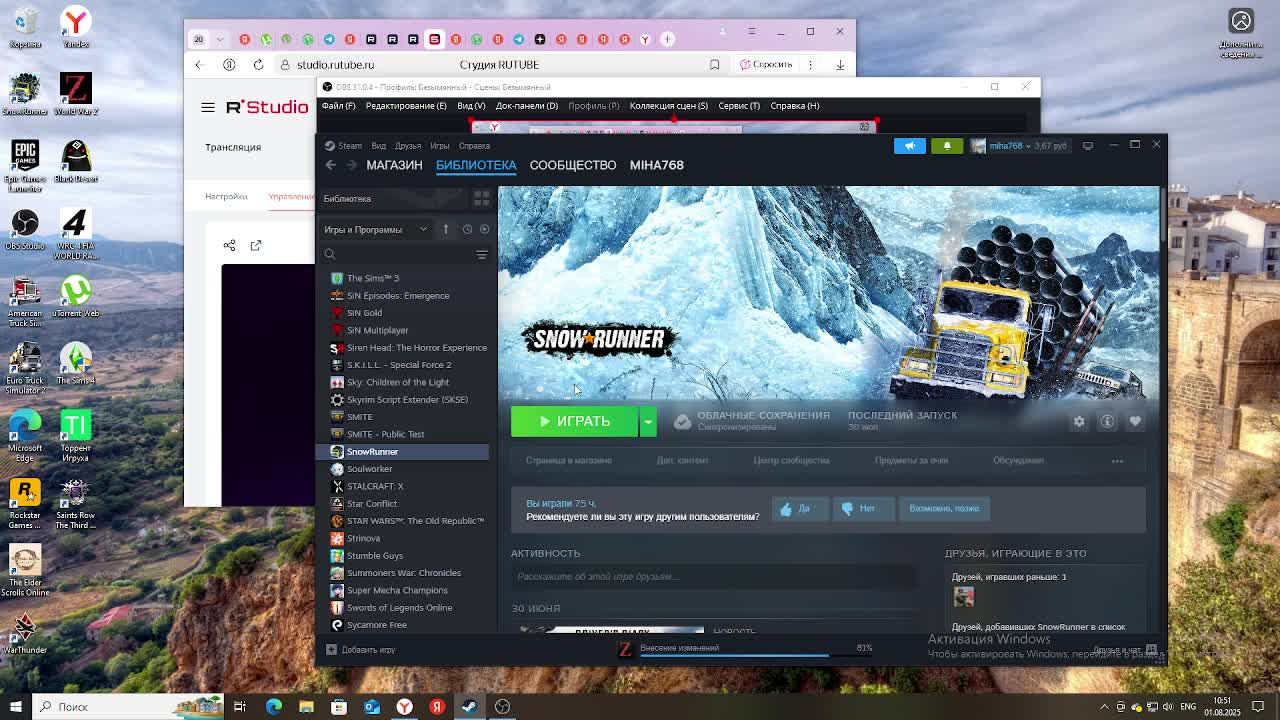Image resolution: width=1280 pixels, height=720 pixels.
Task: Open Справка menu in Steam
Action: click(474, 146)
